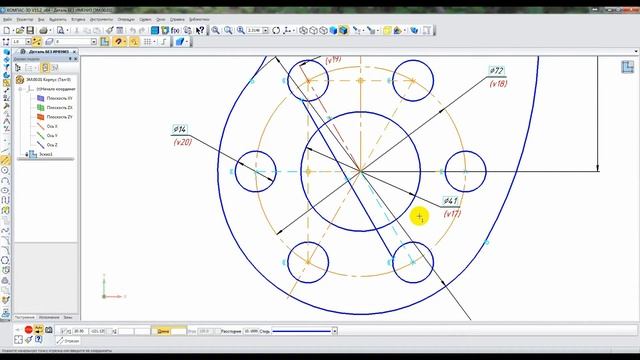The height and width of the screenshot is (360, 640).
Task: Click the sketch mode icon in current state toolbar
Action: click(x=105, y=42)
